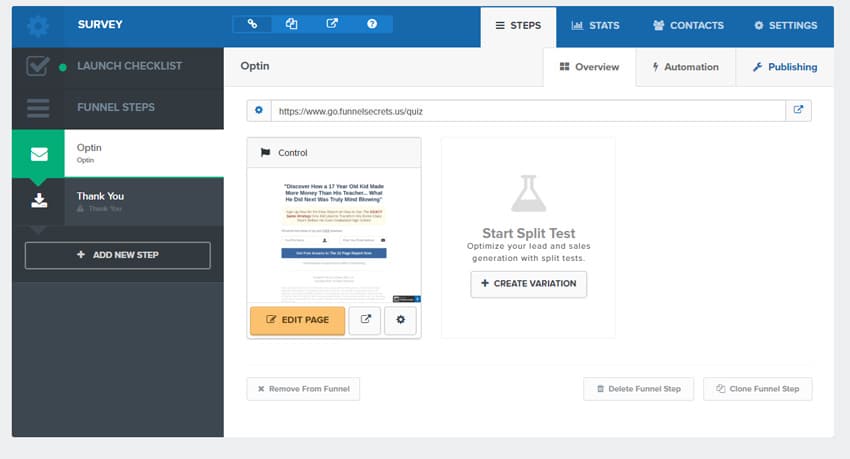Click the Start Split Test heading
850x459 pixels.
(529, 234)
